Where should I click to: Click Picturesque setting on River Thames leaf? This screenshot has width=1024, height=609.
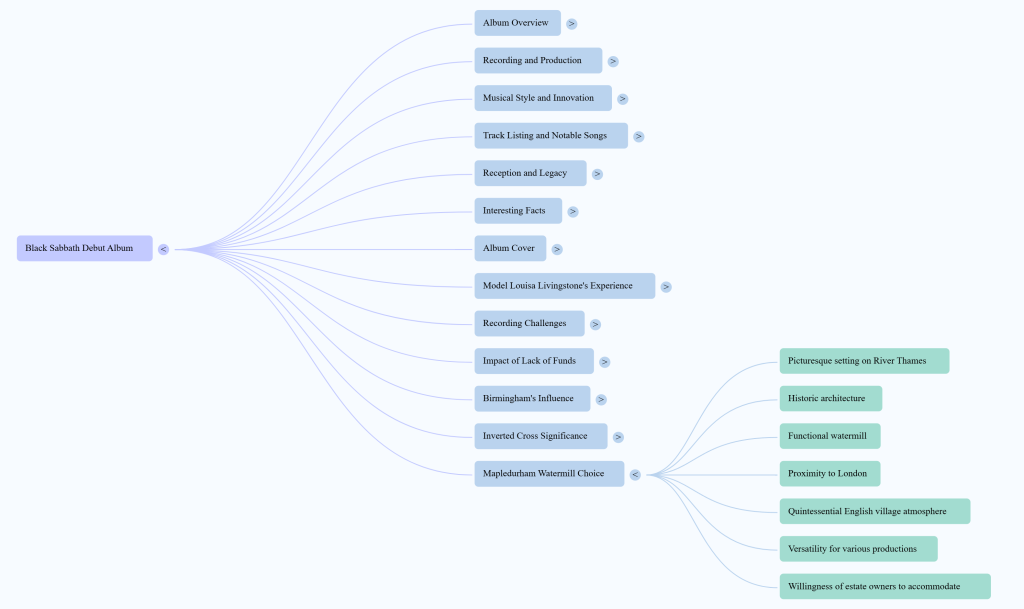click(x=864, y=361)
